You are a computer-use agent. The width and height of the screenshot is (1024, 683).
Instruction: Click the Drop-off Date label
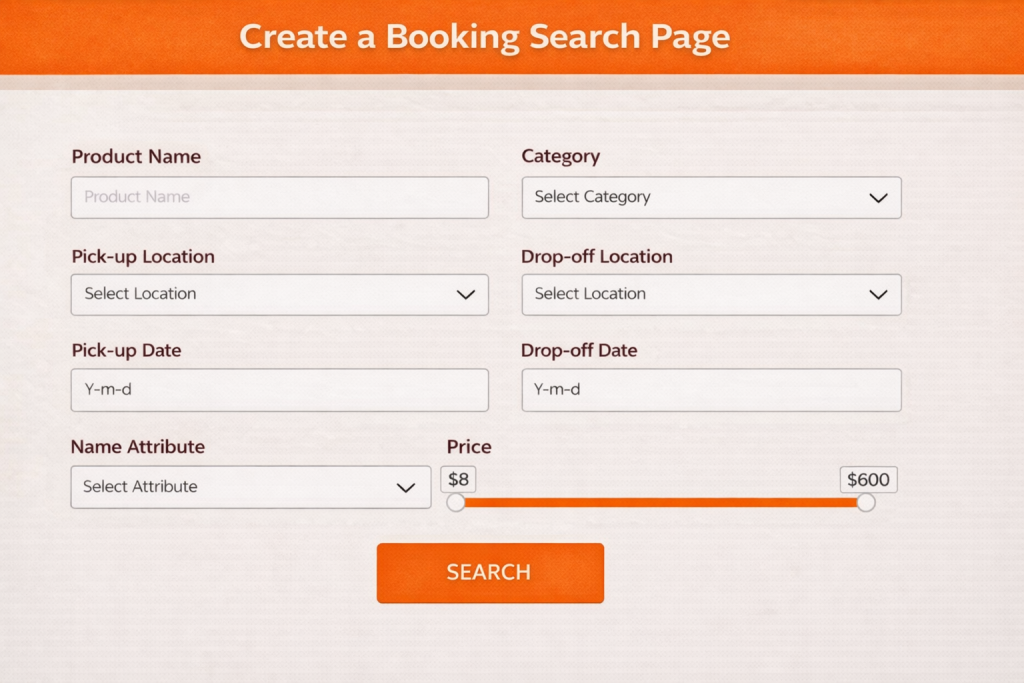579,351
